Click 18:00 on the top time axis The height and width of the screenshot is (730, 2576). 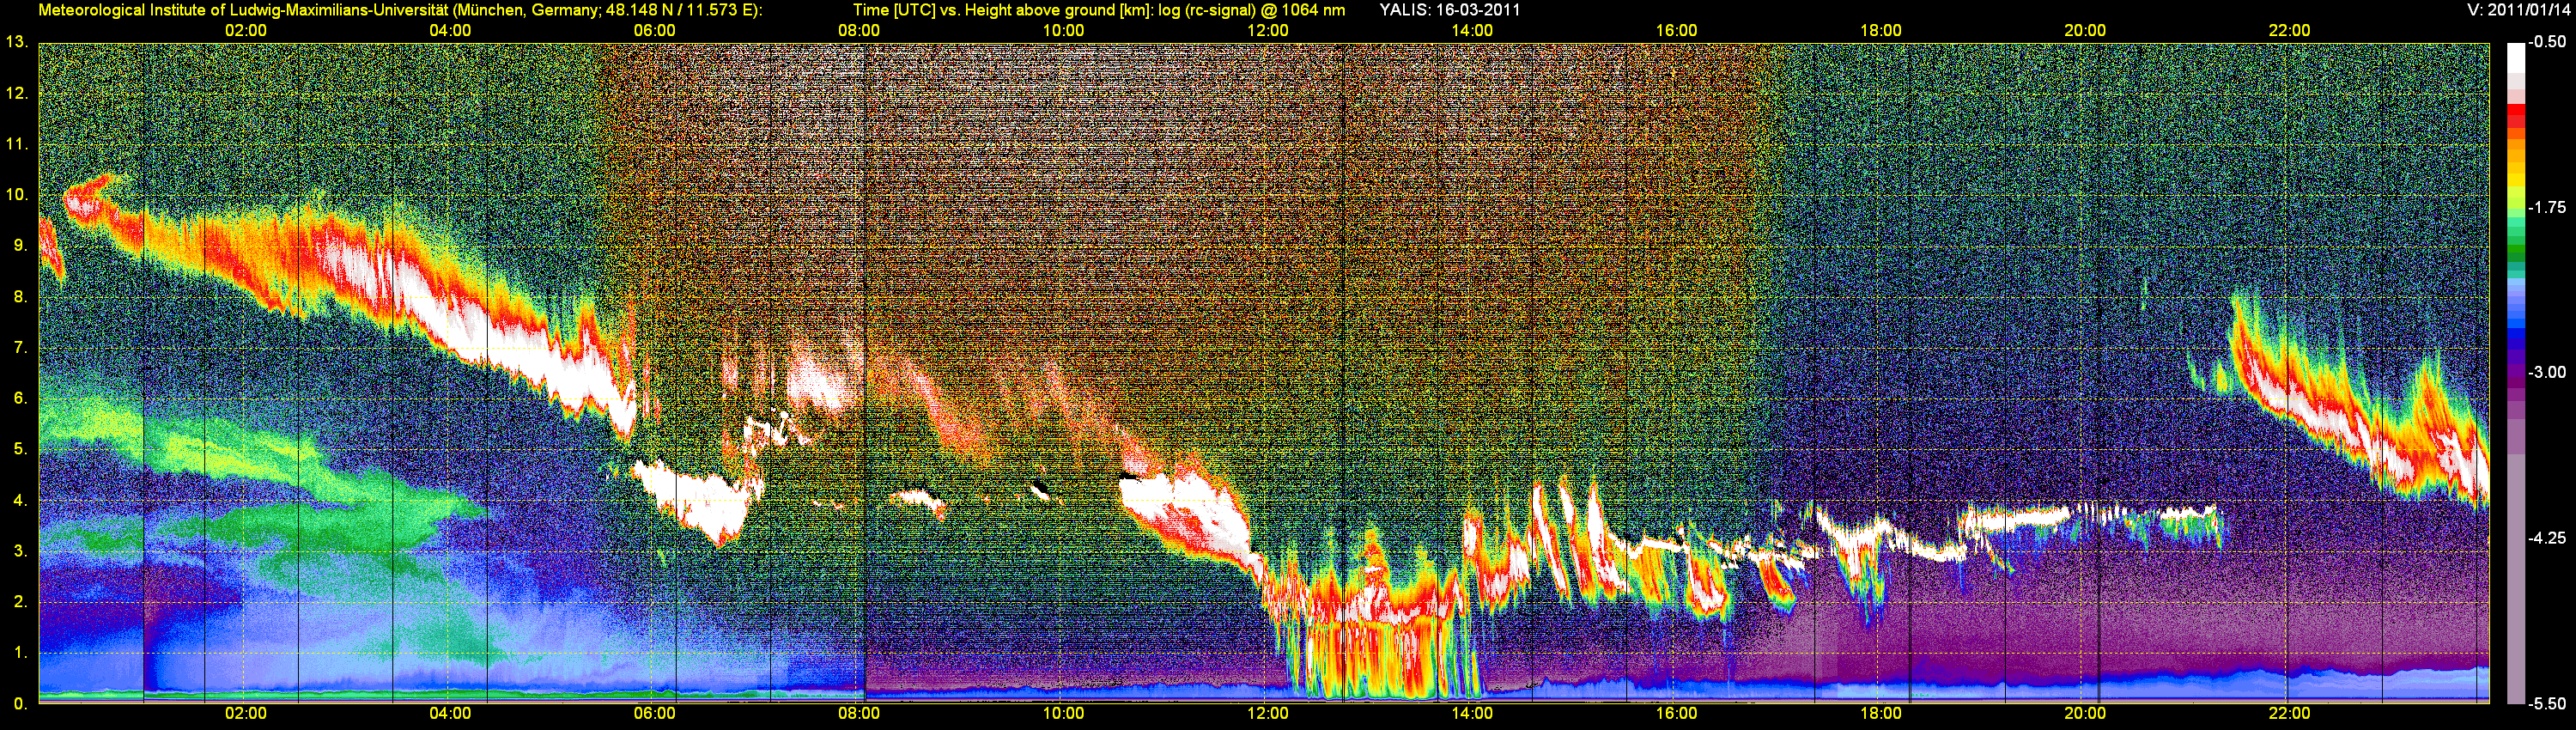click(1881, 31)
